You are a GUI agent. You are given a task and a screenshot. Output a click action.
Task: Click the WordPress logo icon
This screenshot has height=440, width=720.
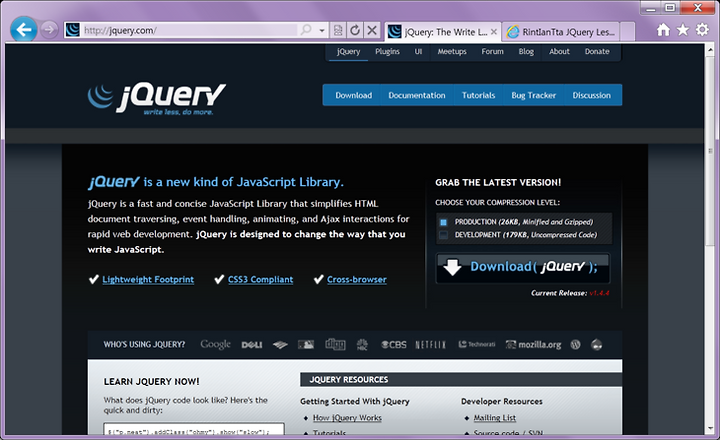coord(575,344)
